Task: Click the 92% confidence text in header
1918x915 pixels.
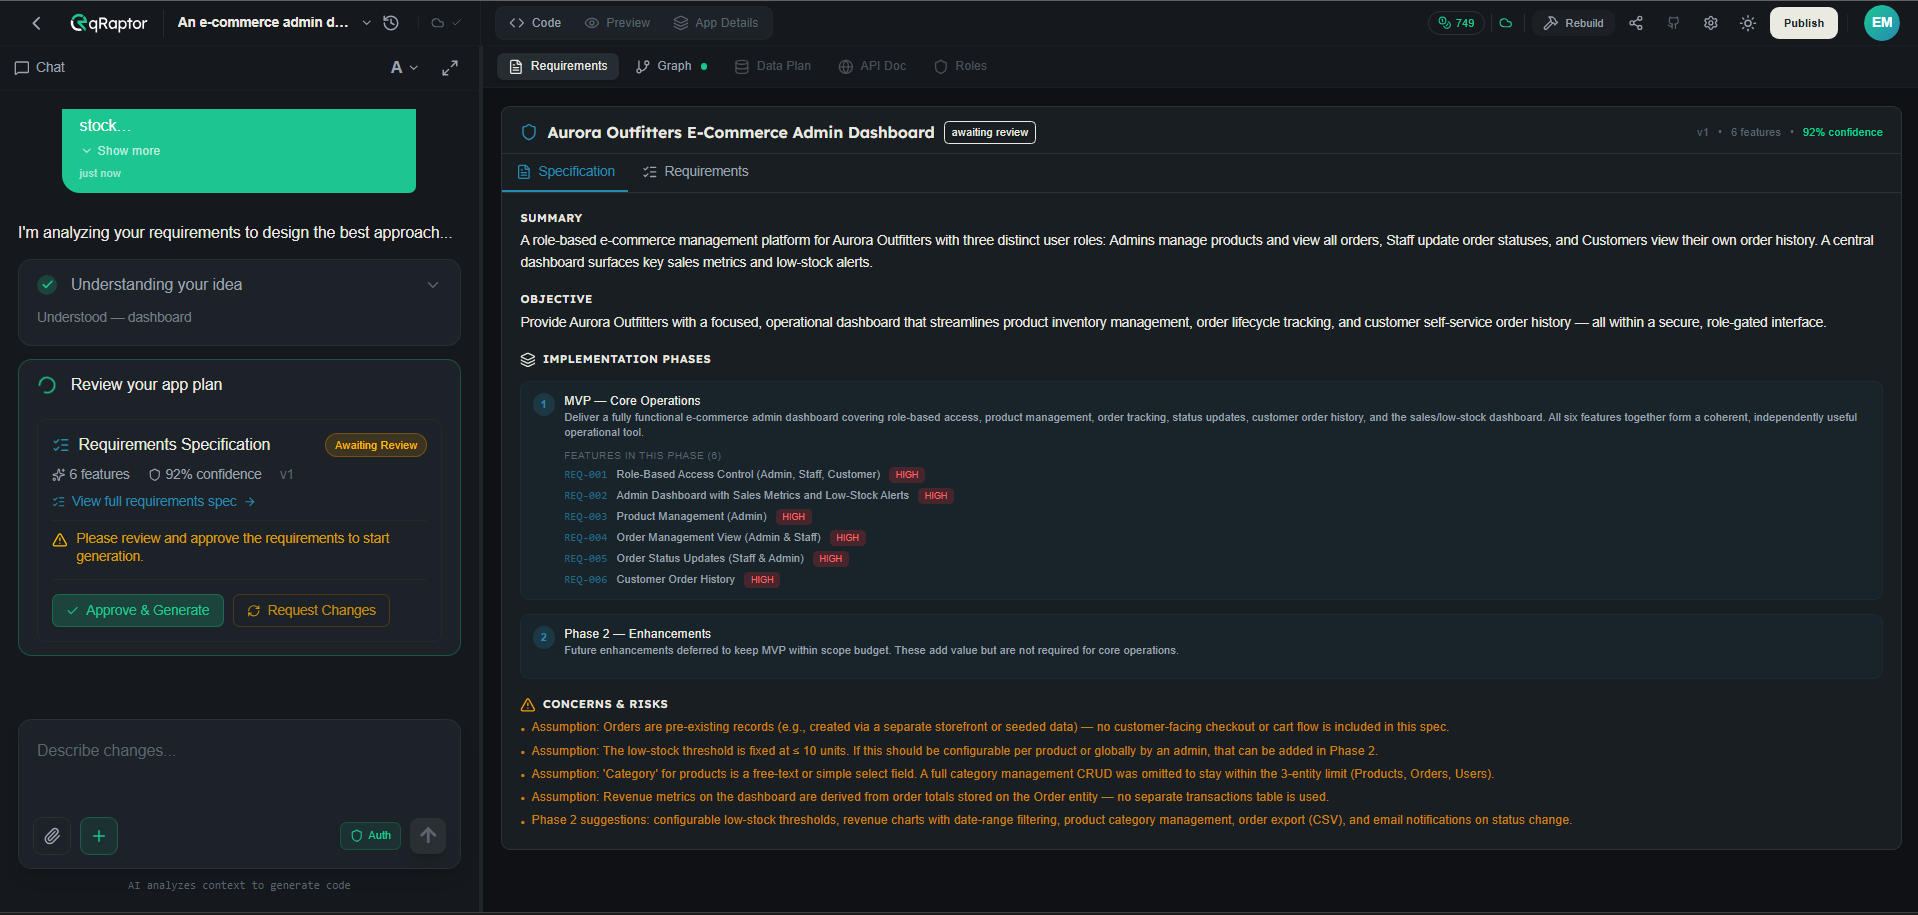Action: pos(1842,132)
